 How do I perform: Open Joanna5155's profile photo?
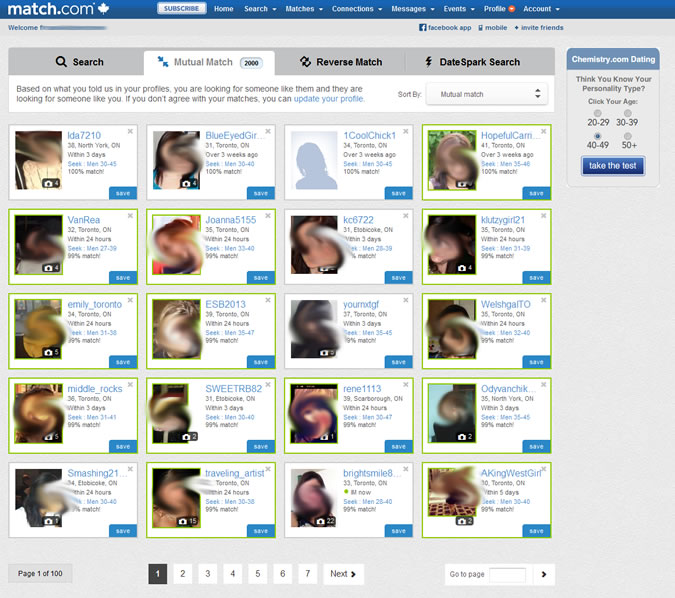pyautogui.click(x=176, y=245)
